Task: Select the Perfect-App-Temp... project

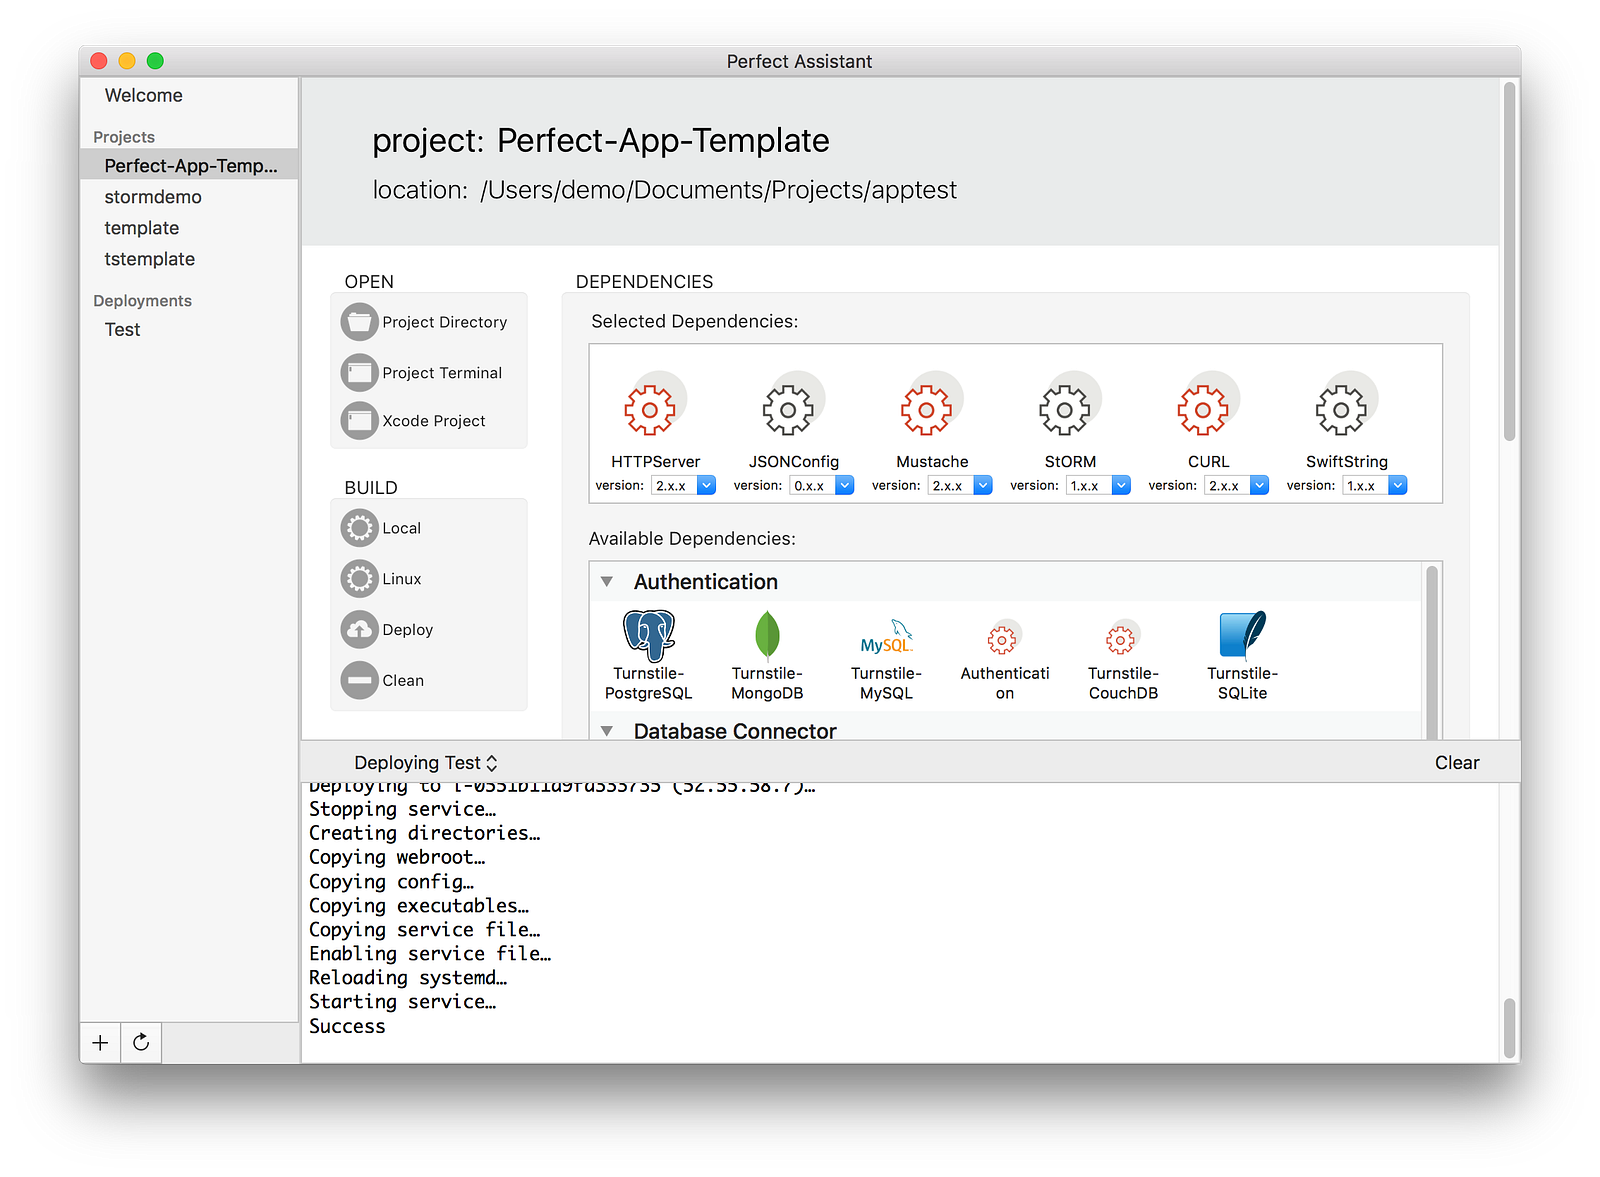Action: click(189, 166)
